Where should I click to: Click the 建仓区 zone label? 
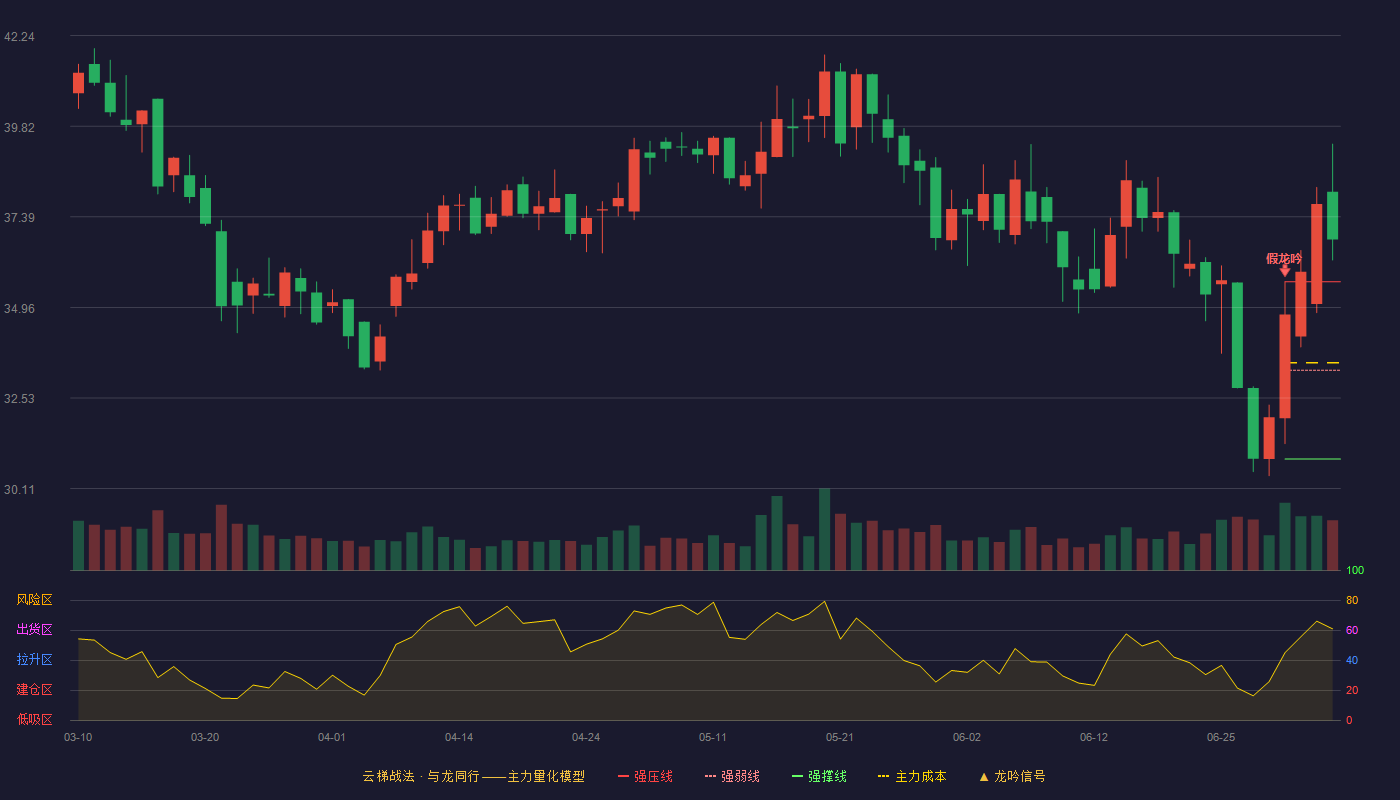pos(34,690)
